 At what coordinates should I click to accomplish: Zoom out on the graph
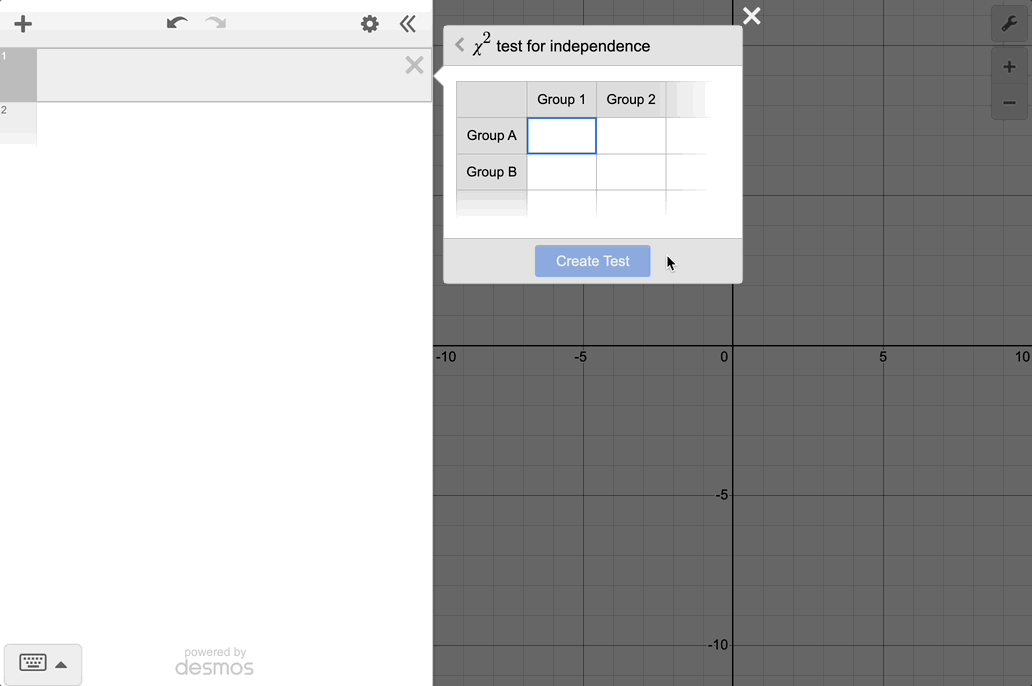pyautogui.click(x=1008, y=102)
